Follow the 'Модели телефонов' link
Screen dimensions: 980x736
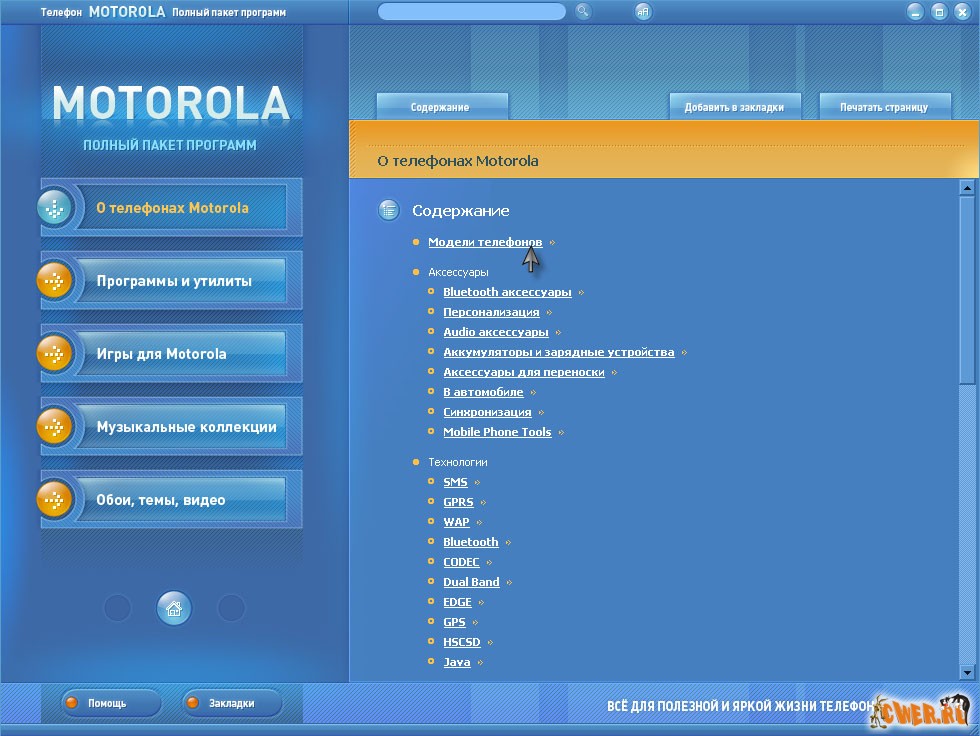tap(485, 242)
